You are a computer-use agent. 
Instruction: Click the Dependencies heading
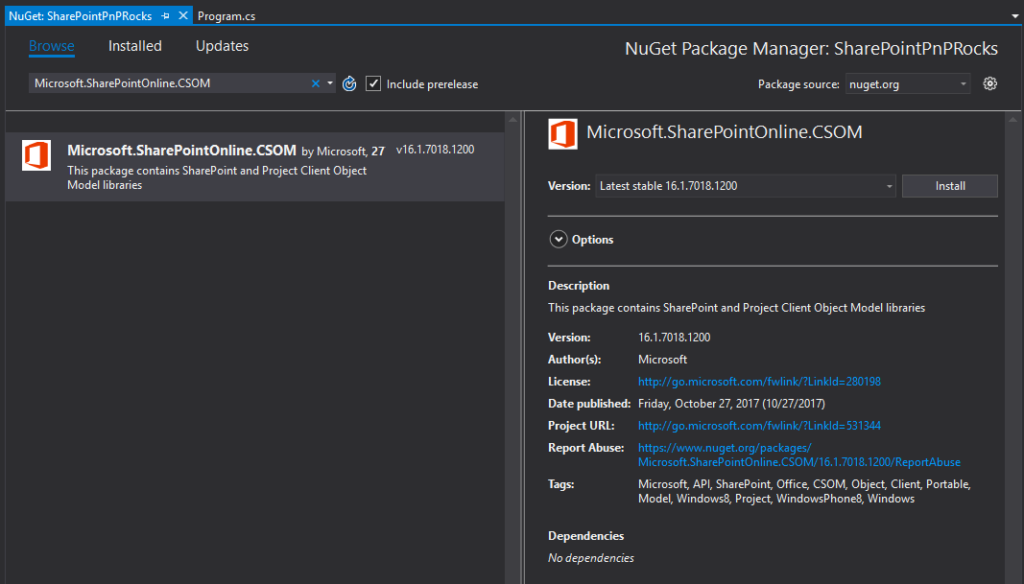[586, 536]
